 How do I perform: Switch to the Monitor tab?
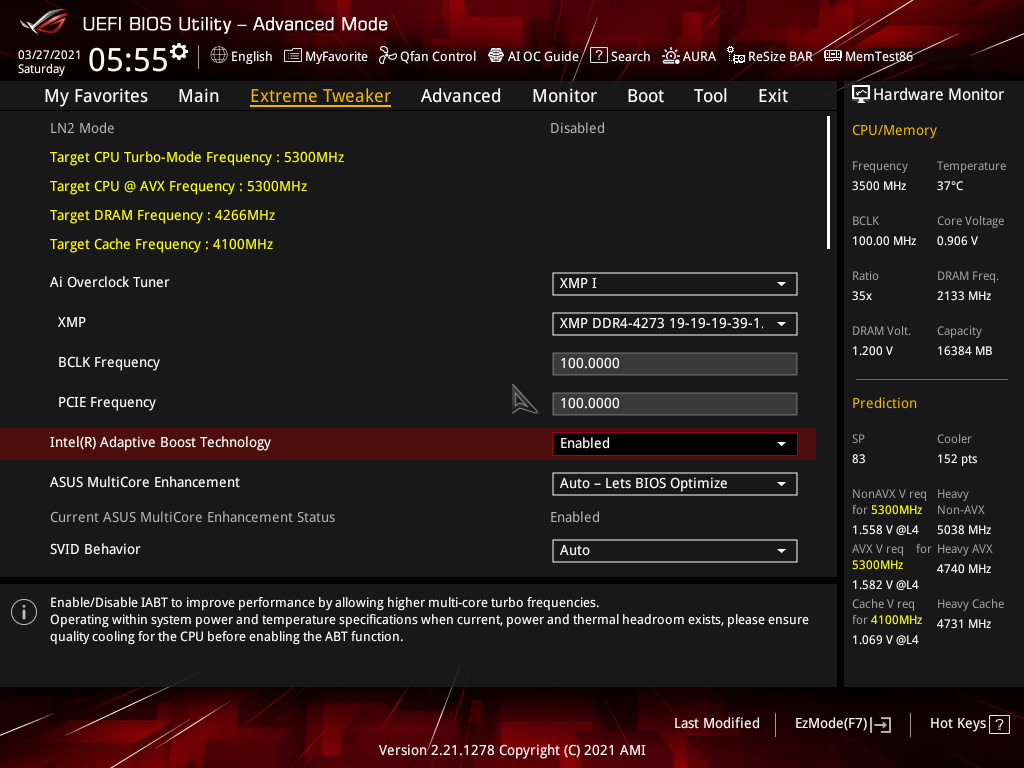564,96
